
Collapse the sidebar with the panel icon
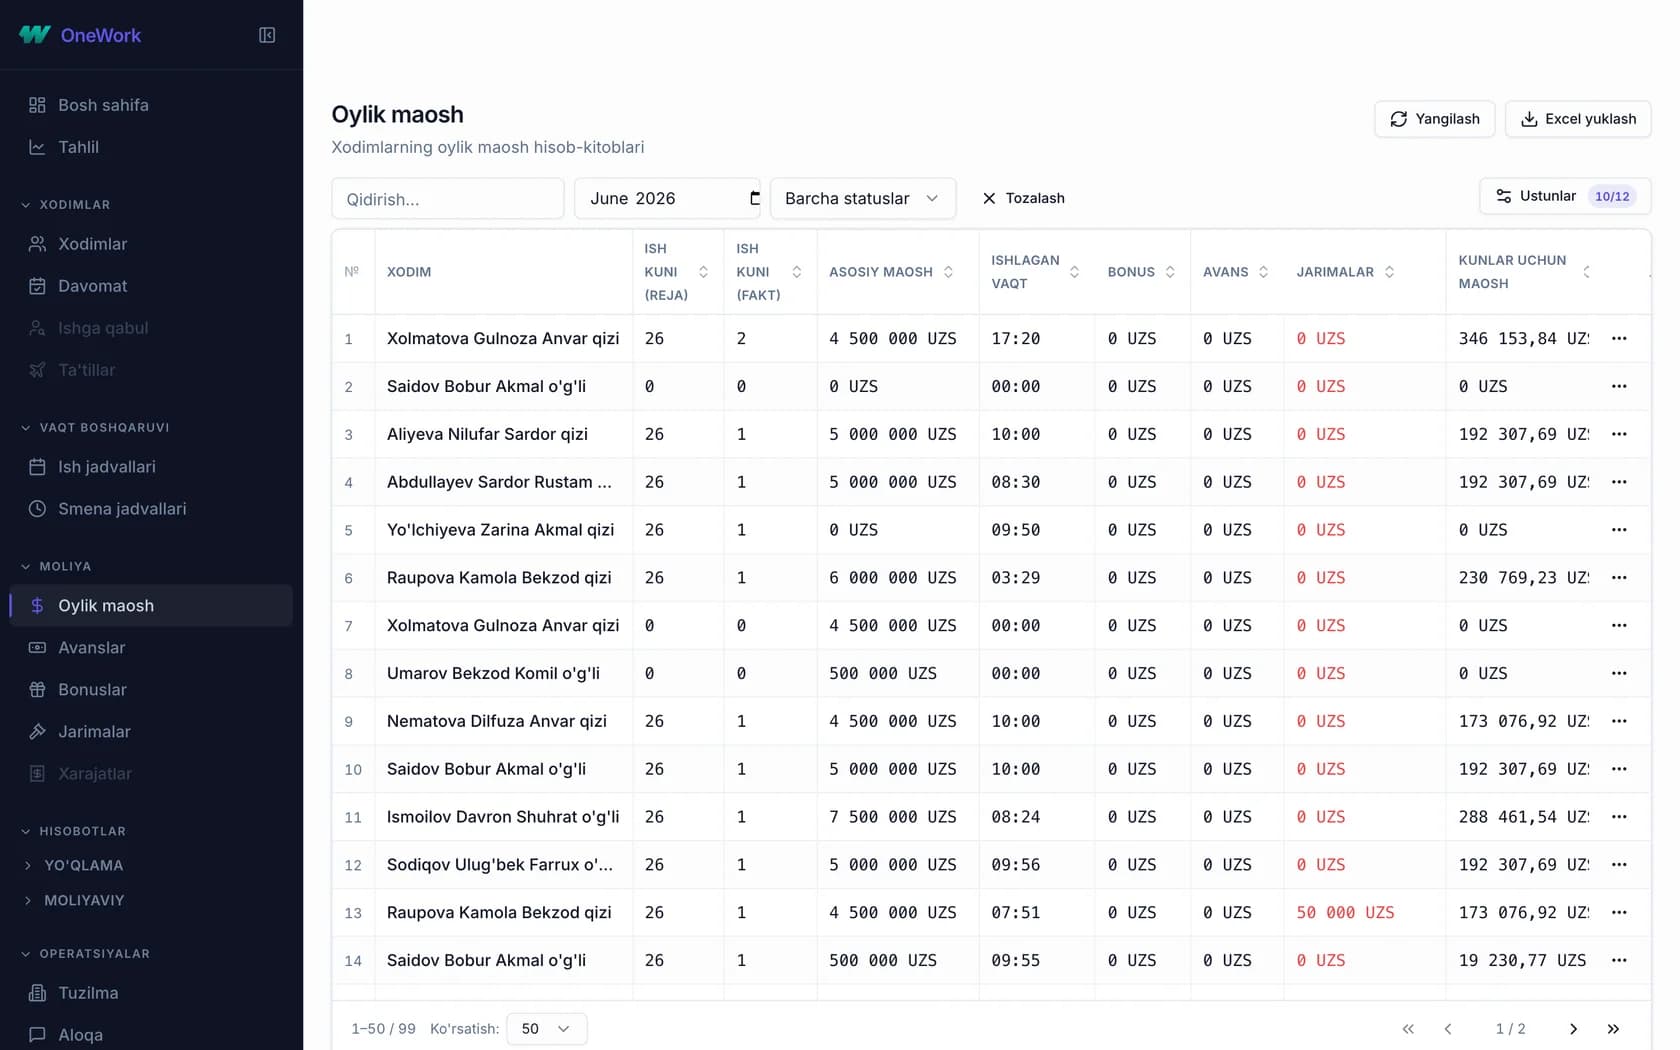(x=267, y=35)
